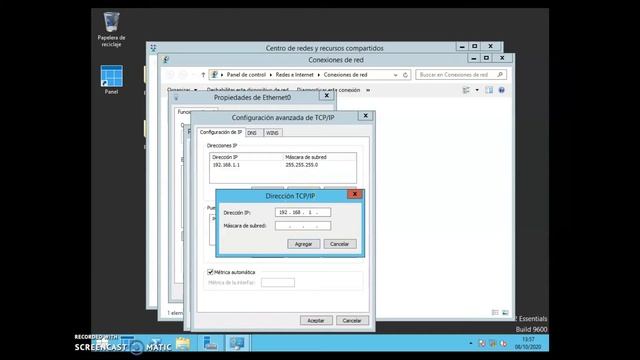The image size is (640, 360).
Task: Open the Control Panel taskbar window
Action: click(x=237, y=344)
